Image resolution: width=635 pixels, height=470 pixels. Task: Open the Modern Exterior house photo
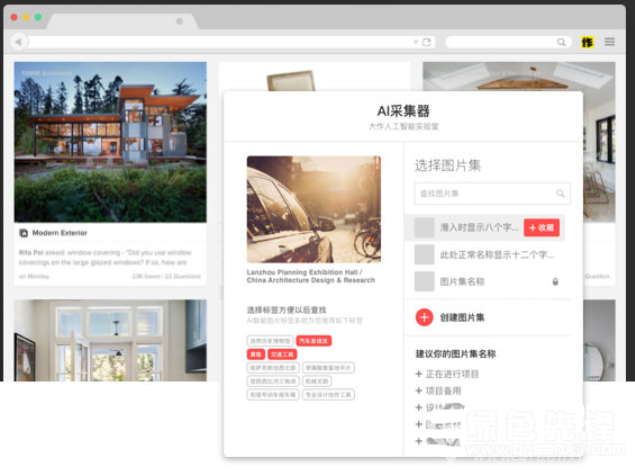110,142
